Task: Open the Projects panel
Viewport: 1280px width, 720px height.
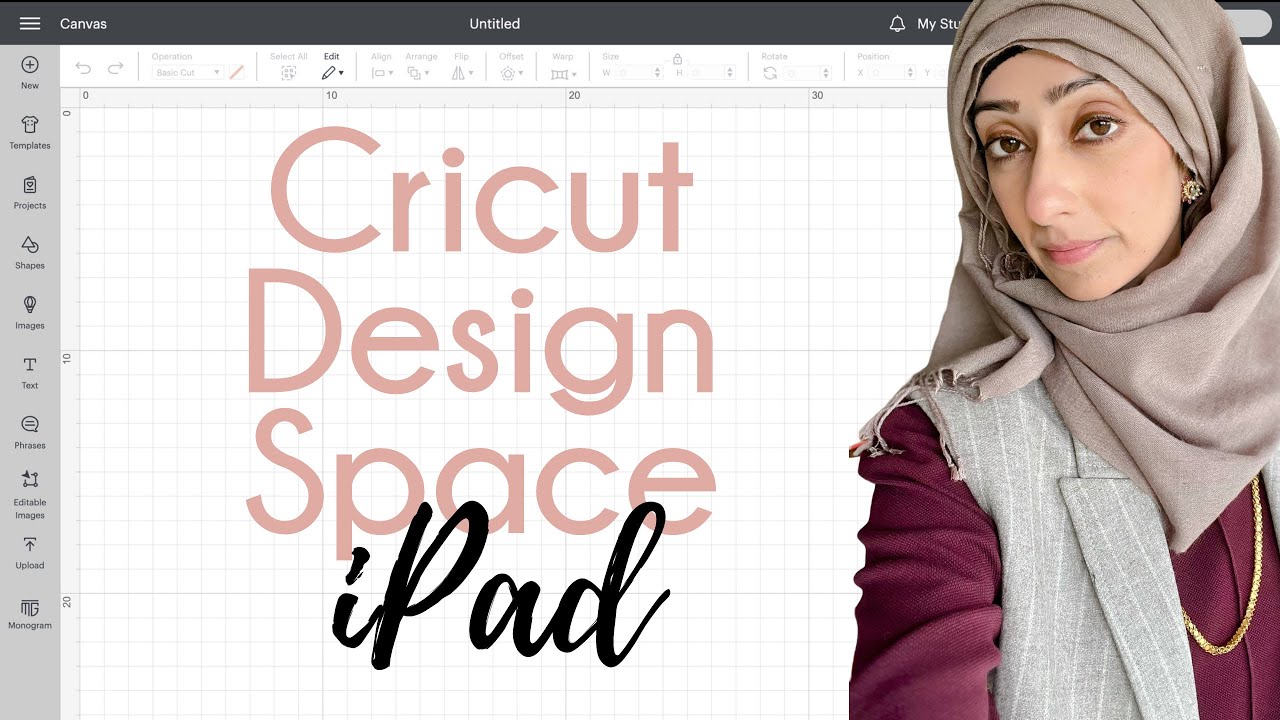Action: pyautogui.click(x=30, y=192)
